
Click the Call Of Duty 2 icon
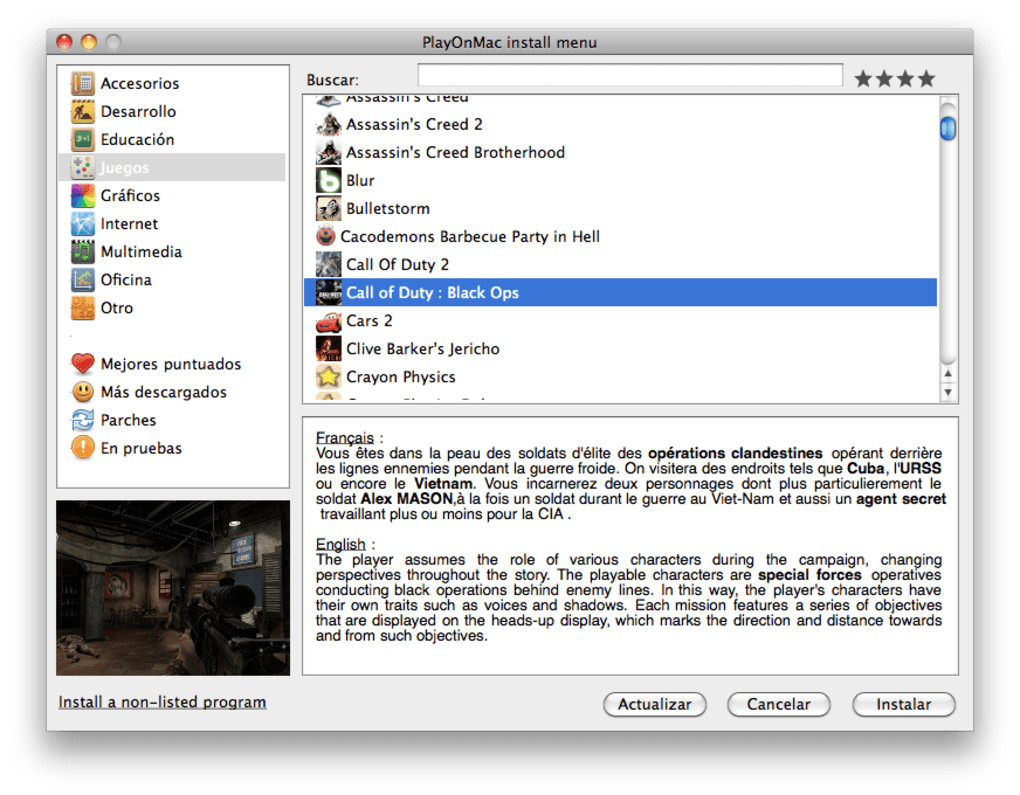(329, 264)
